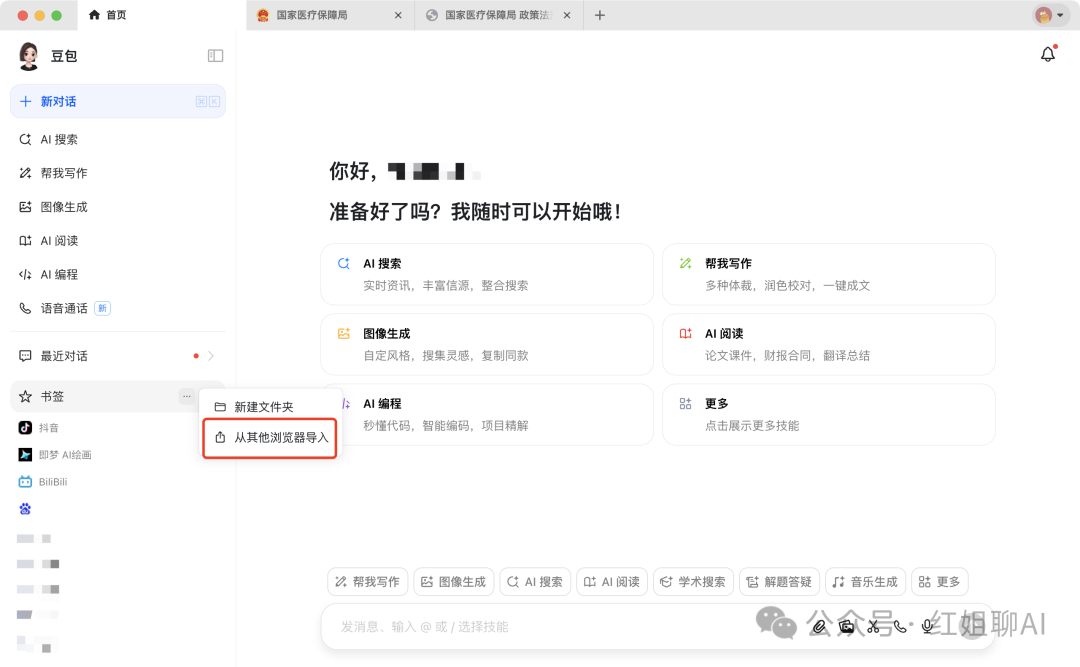The width and height of the screenshot is (1080, 667).
Task: Click the scissors screenshot icon in input
Action: [873, 626]
